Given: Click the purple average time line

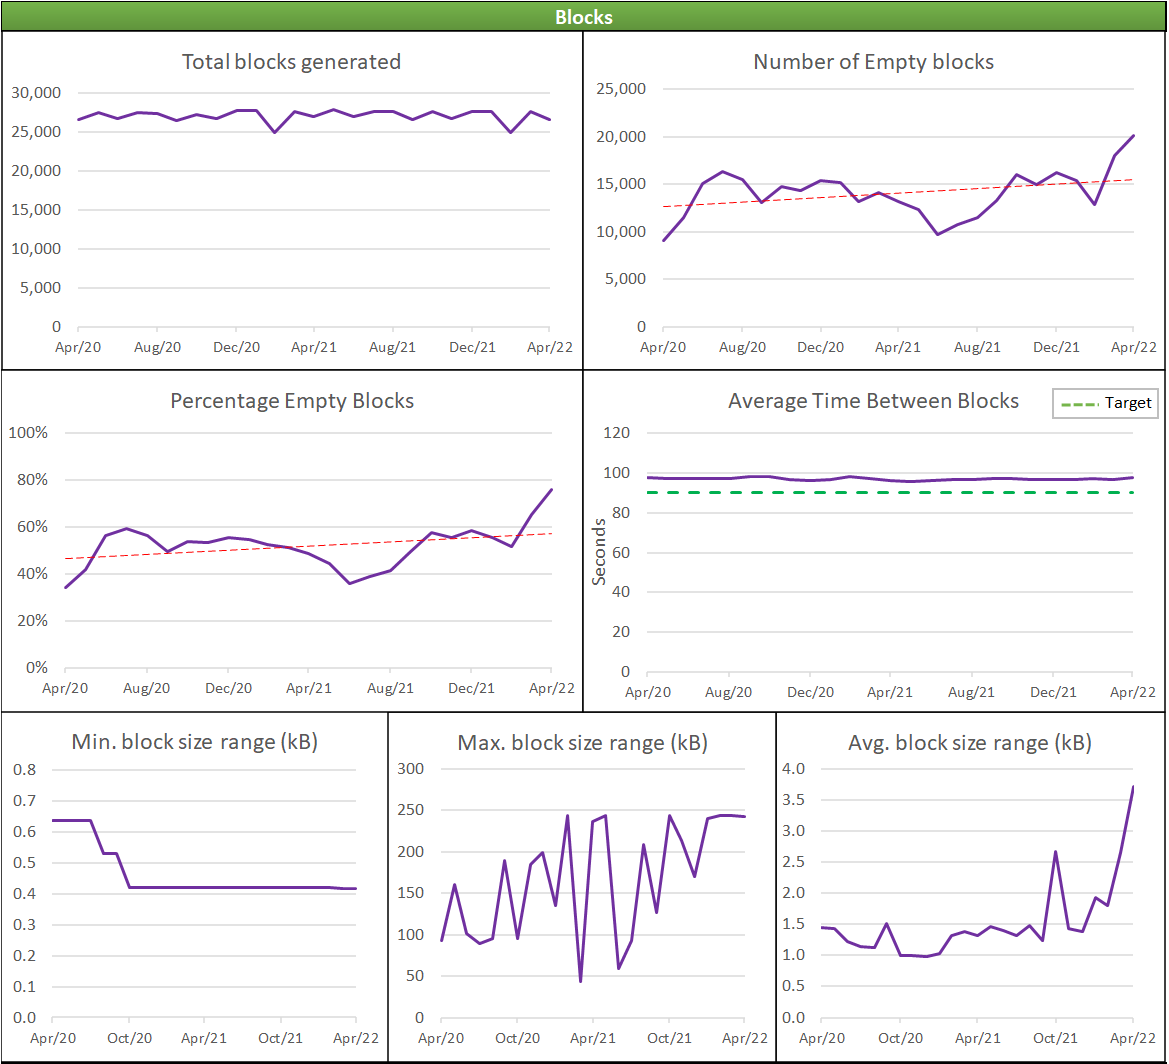Looking at the screenshot, I should click(890, 479).
